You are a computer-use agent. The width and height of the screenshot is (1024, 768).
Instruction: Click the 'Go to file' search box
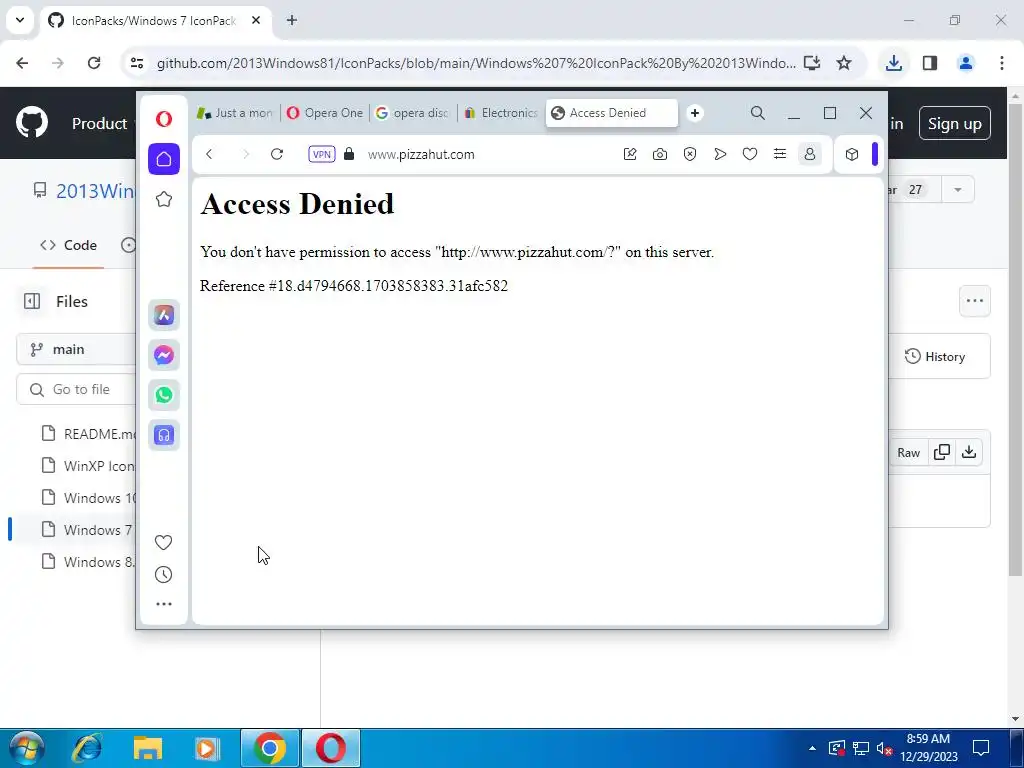76,389
